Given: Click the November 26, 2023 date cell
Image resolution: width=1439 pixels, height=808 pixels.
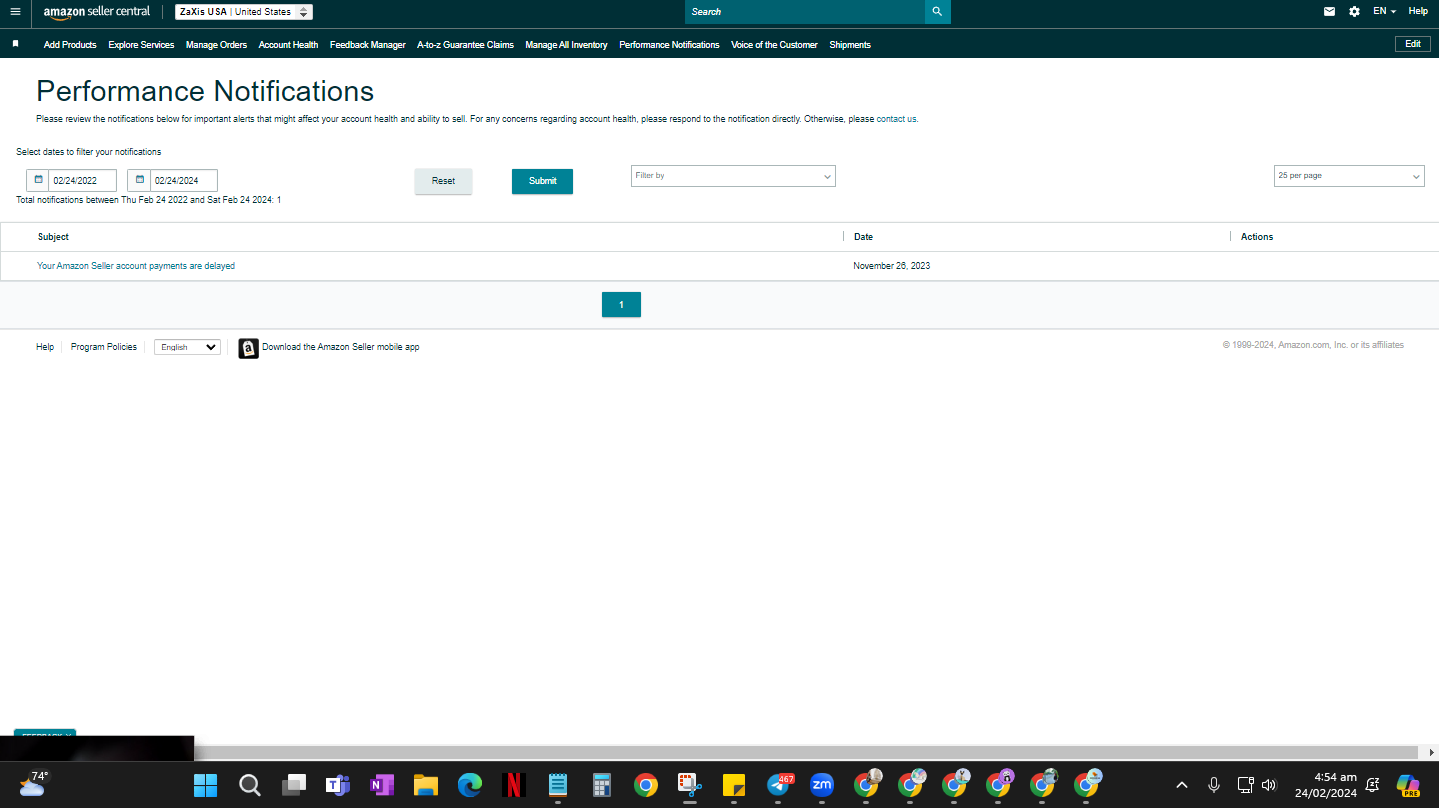Looking at the screenshot, I should click(892, 266).
